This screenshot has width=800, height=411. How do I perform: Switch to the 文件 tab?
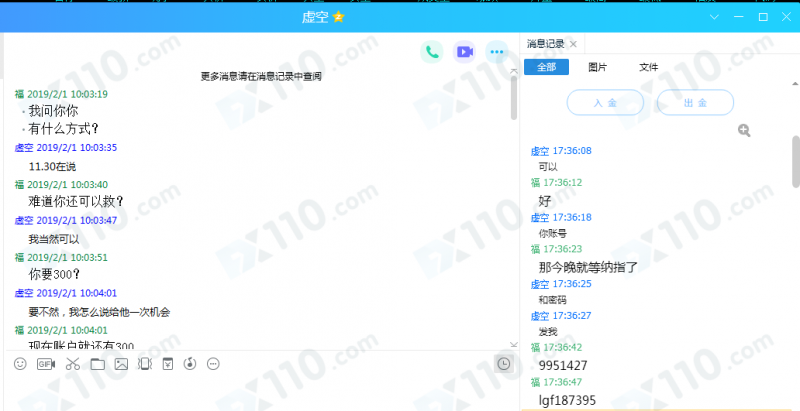pos(648,67)
